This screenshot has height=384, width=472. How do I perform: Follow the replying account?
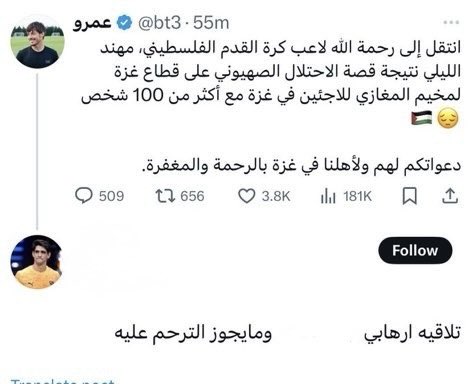tap(415, 250)
